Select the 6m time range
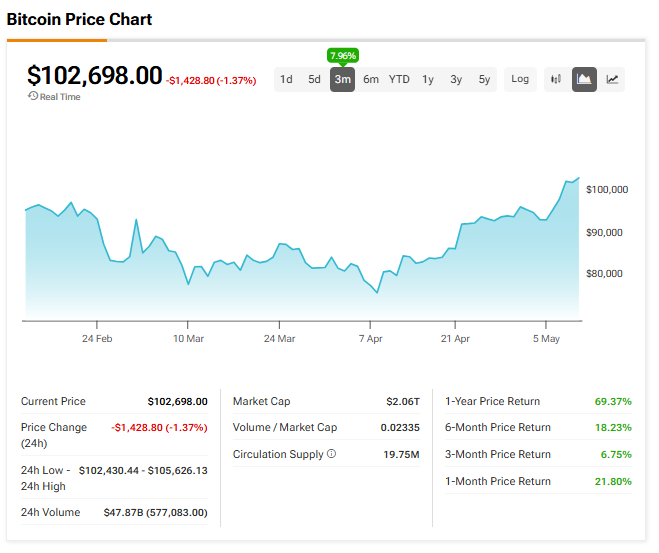 pos(371,79)
